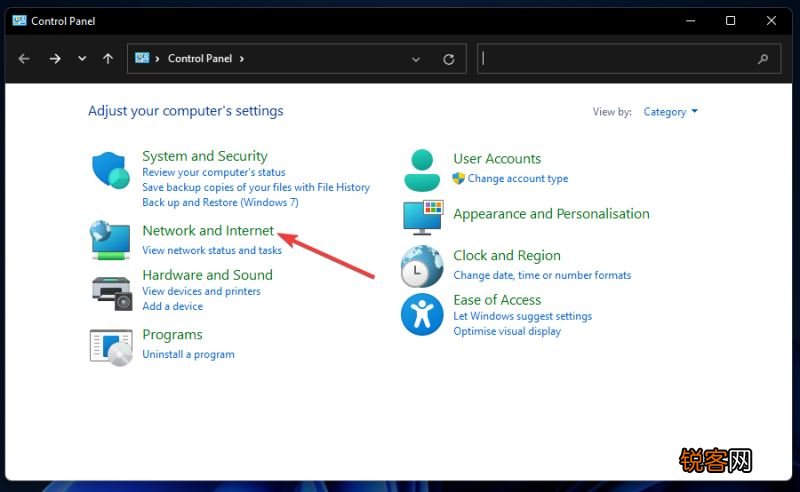Screen dimensions: 800x492
Task: Open the Programs disc icon
Action: click(x=111, y=348)
